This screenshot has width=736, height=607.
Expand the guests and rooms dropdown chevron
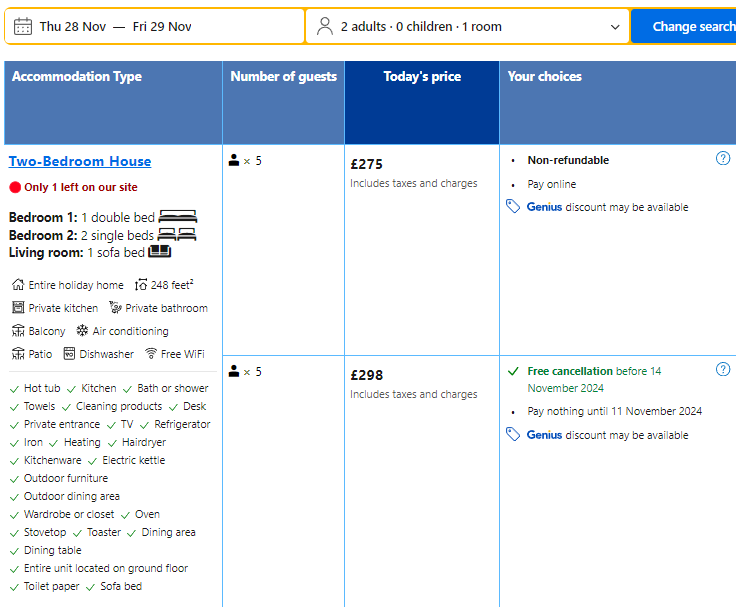tap(615, 27)
